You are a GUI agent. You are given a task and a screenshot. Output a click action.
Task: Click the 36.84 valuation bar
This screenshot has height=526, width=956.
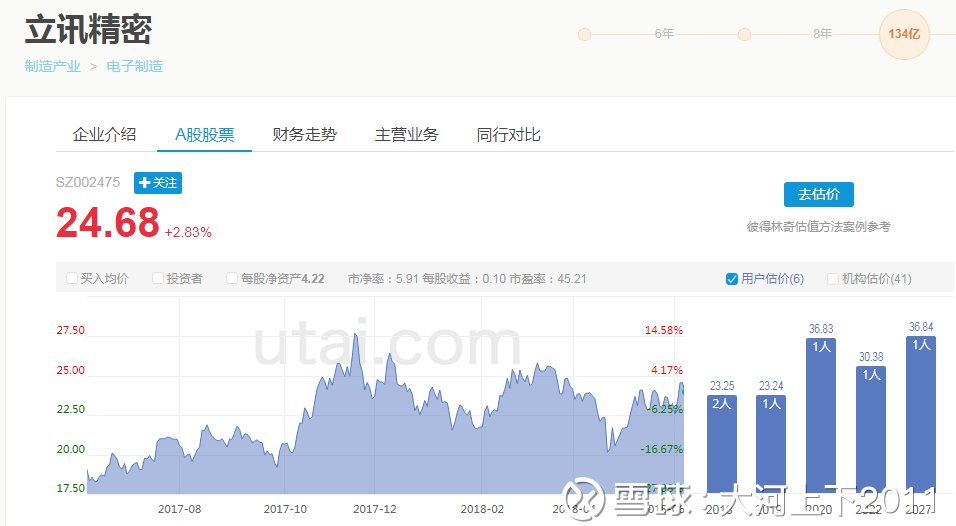click(x=921, y=416)
